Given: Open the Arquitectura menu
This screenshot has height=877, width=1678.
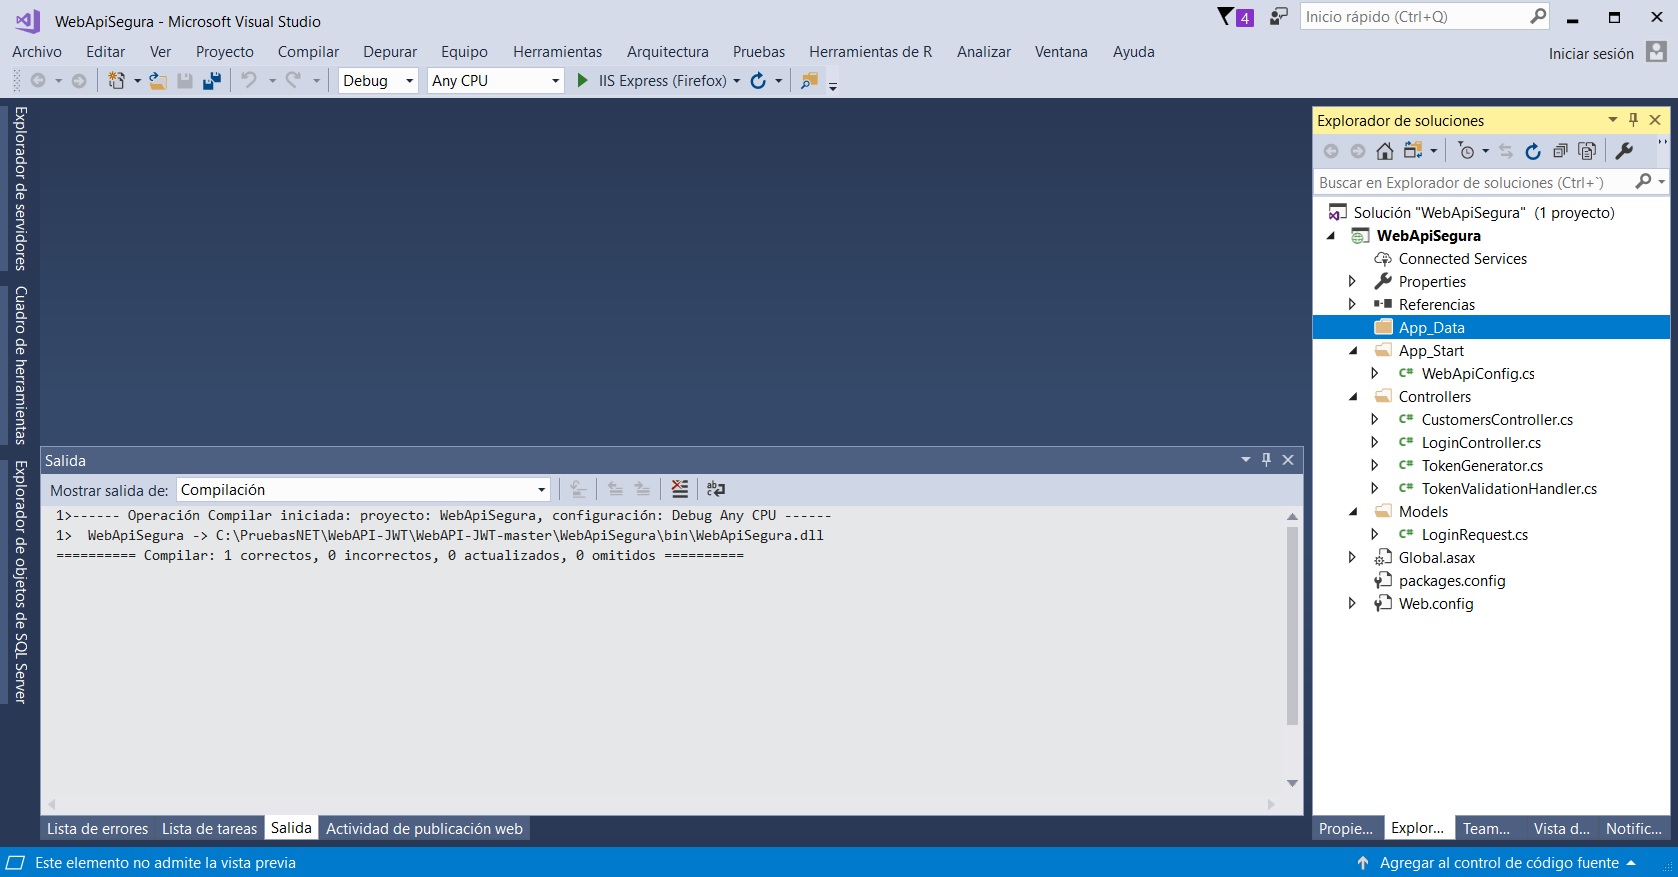Looking at the screenshot, I should tap(668, 52).
